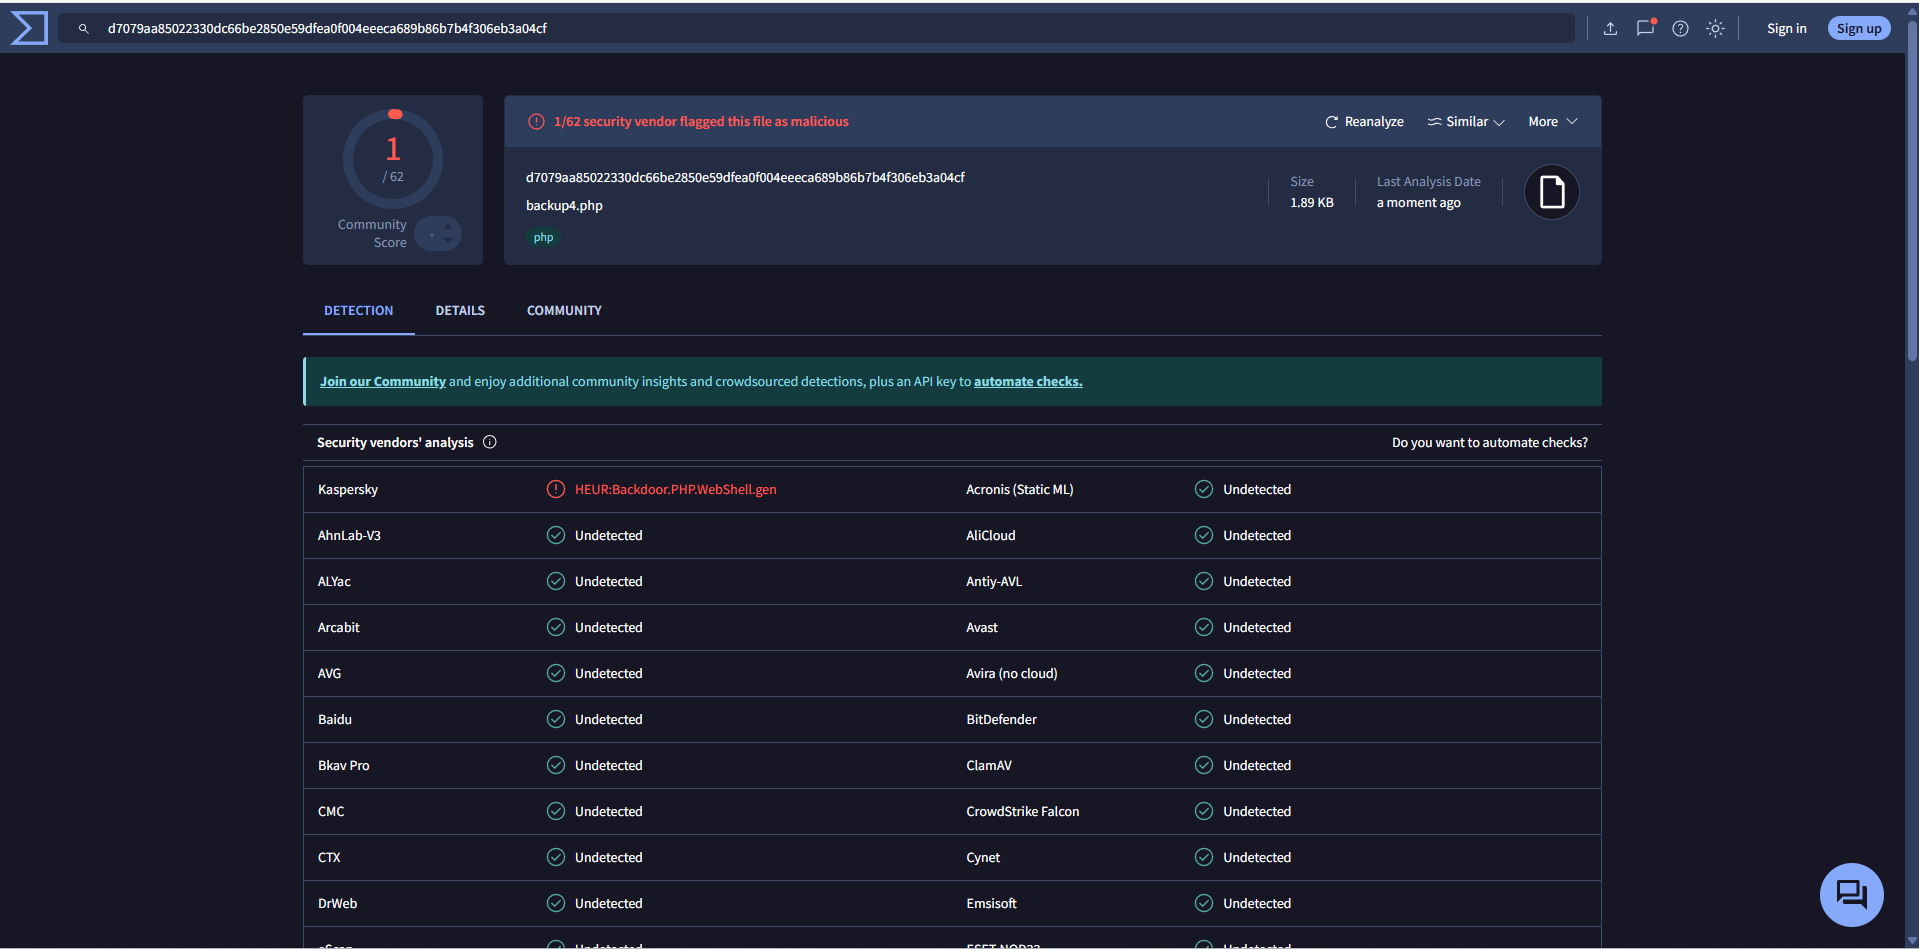Click the Undetected checkmark beside ClamAV
Viewport: 1919px width, 949px height.
point(1203,765)
